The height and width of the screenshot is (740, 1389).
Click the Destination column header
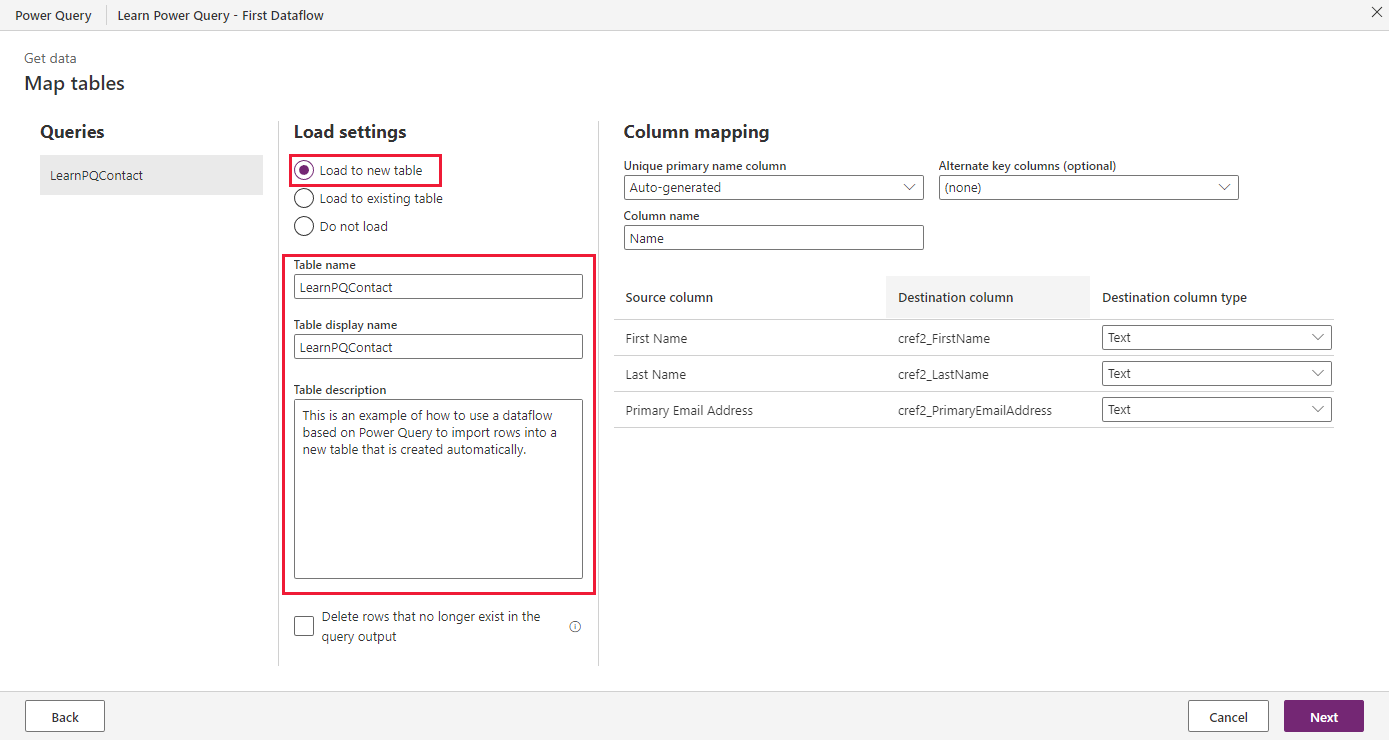click(955, 297)
